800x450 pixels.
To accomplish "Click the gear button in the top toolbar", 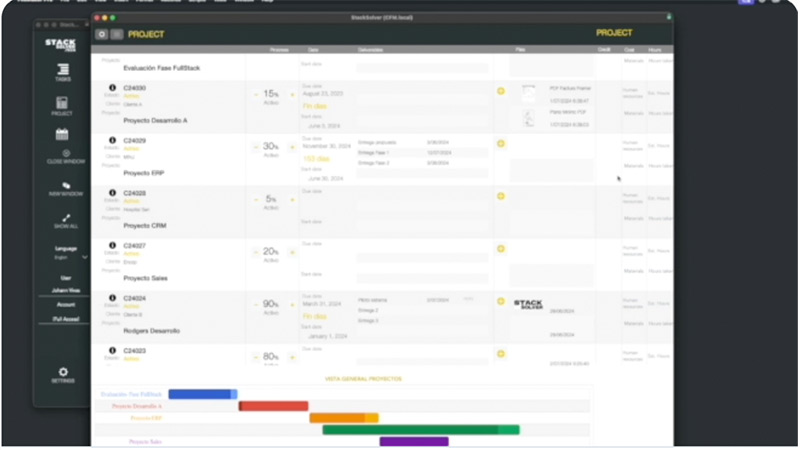I will pyautogui.click(x=101, y=34).
